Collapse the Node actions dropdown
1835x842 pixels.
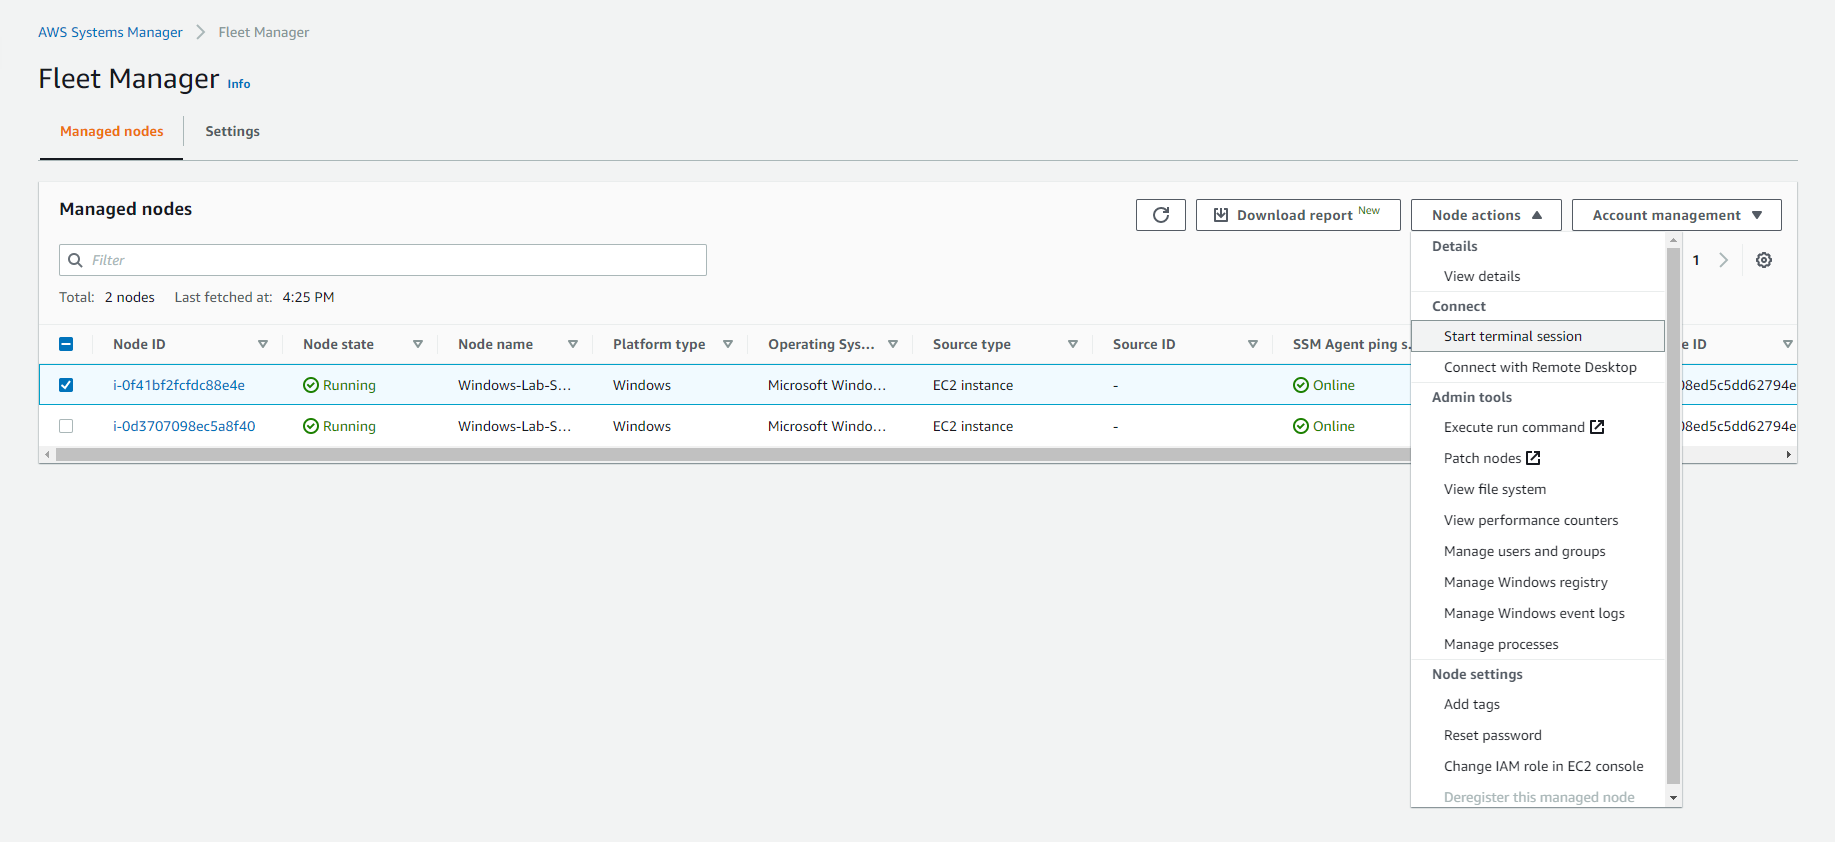point(1486,215)
